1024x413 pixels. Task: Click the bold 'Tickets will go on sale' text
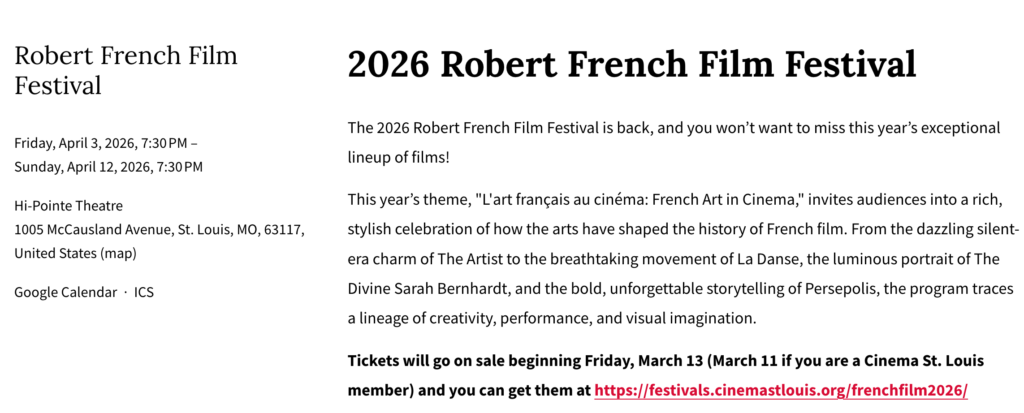pyautogui.click(x=432, y=360)
